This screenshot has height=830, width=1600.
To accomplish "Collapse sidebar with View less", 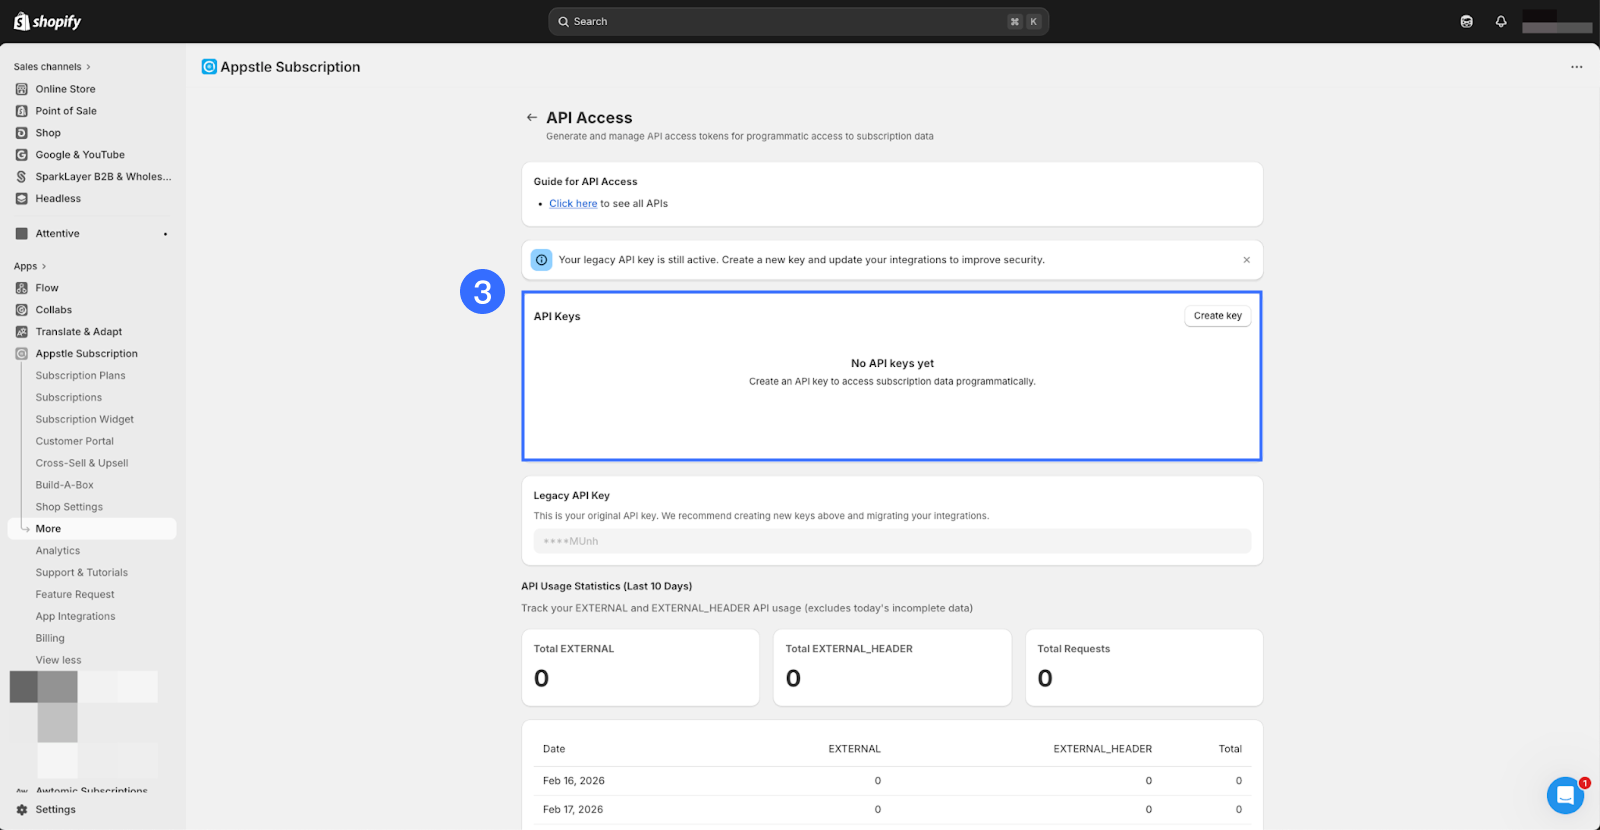I will [58, 660].
